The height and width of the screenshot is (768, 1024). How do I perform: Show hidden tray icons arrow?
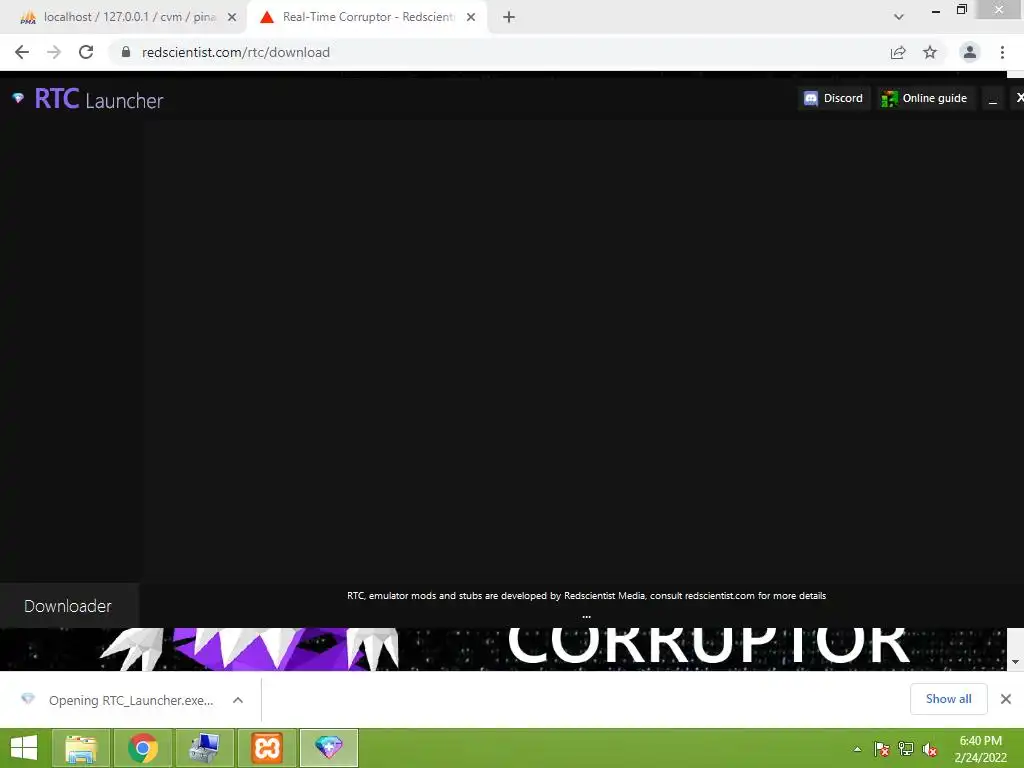click(857, 750)
